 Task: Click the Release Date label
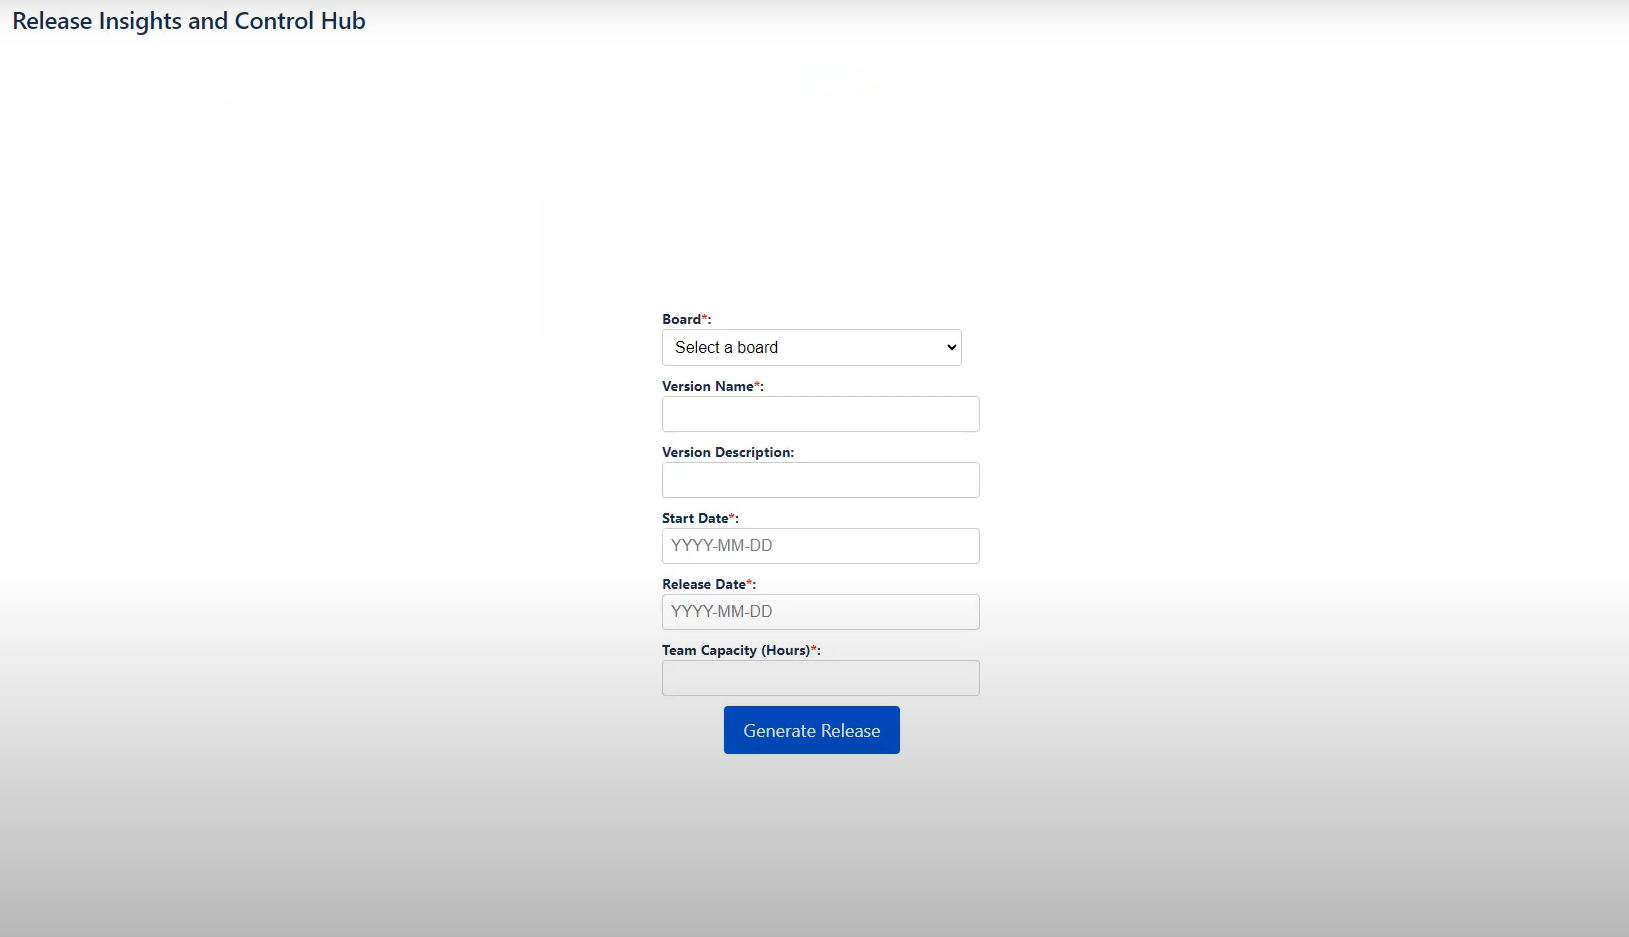[708, 584]
